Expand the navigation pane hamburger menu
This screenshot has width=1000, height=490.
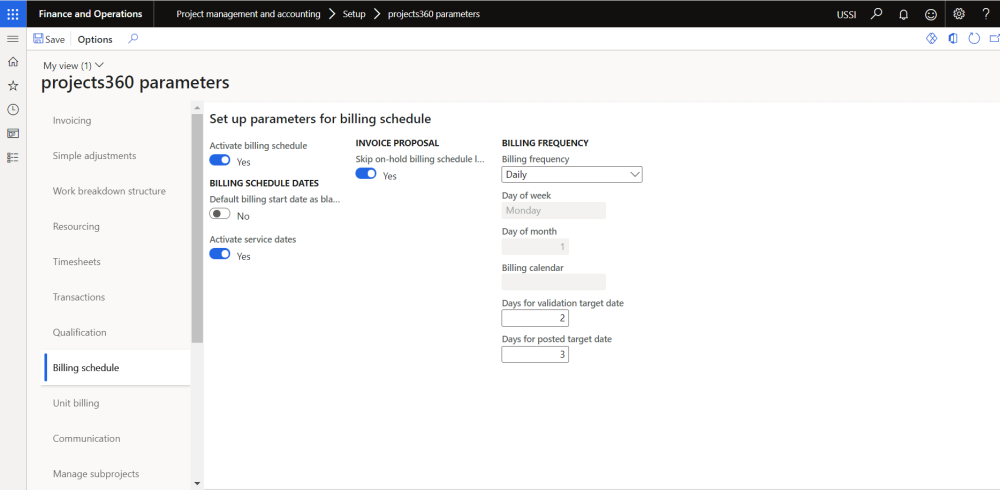click(x=13, y=39)
